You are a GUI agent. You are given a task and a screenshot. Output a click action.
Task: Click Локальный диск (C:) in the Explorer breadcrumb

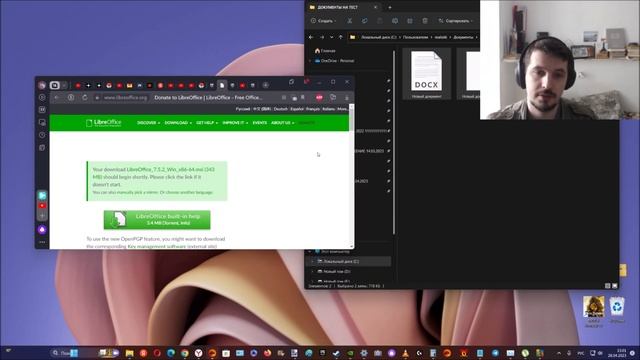[379, 37]
